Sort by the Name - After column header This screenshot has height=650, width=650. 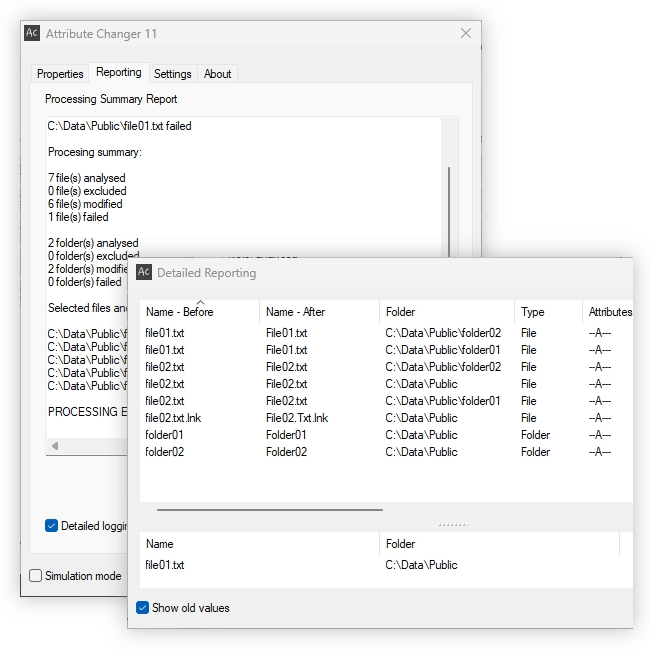pos(319,312)
